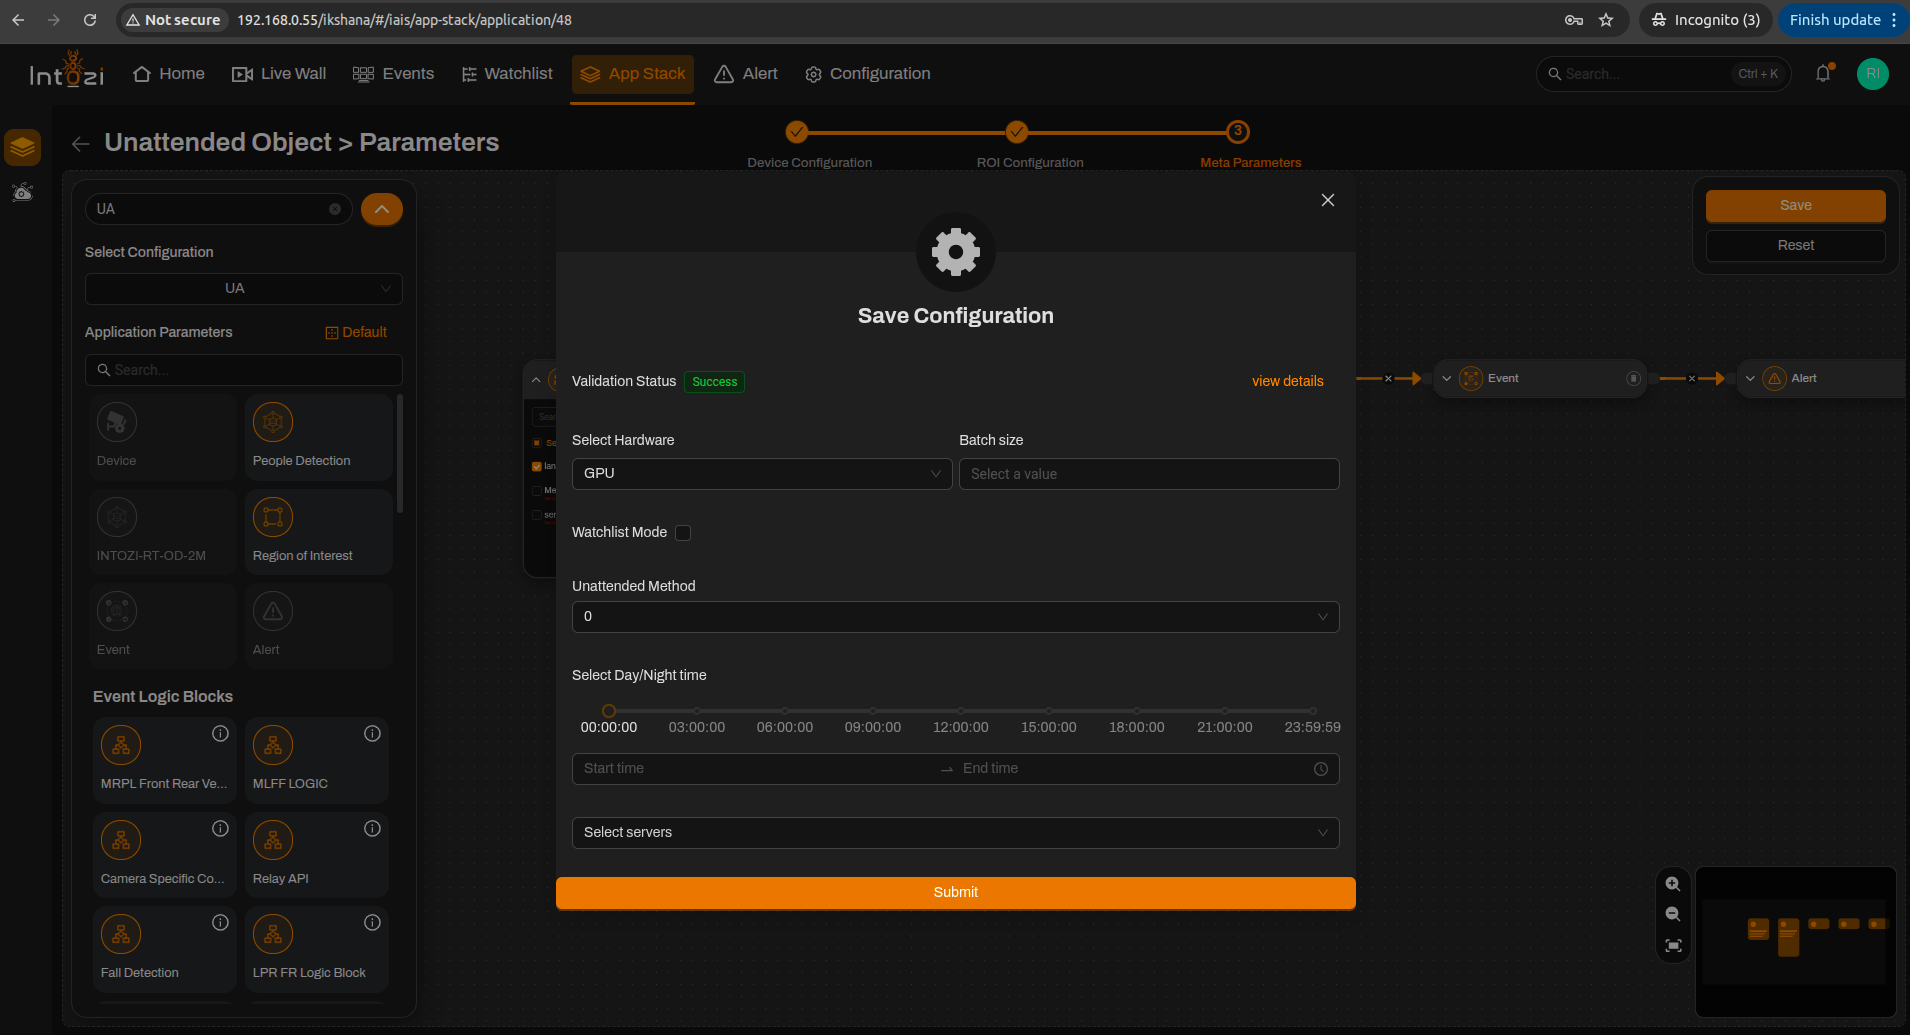
Task: Go to the Live Wall tab
Action: tap(279, 74)
